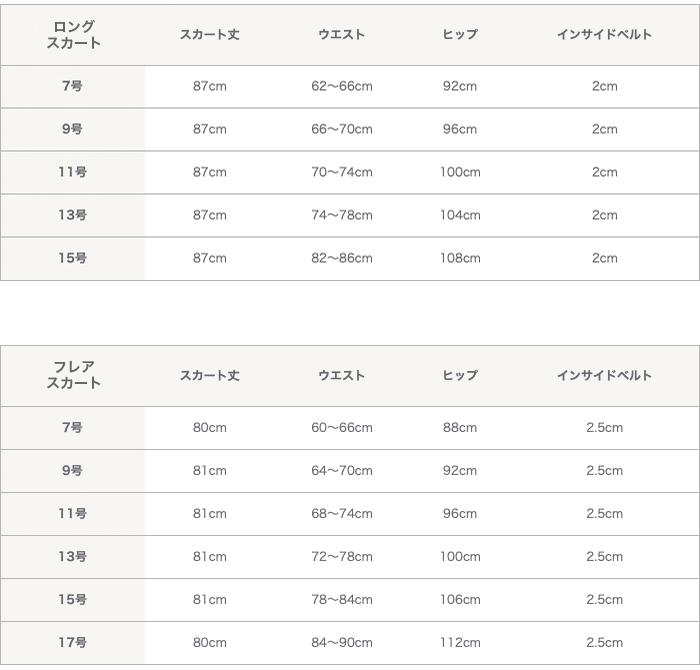Click the ロングスカート table header cell
This screenshot has height=670, width=700.
[73, 35]
